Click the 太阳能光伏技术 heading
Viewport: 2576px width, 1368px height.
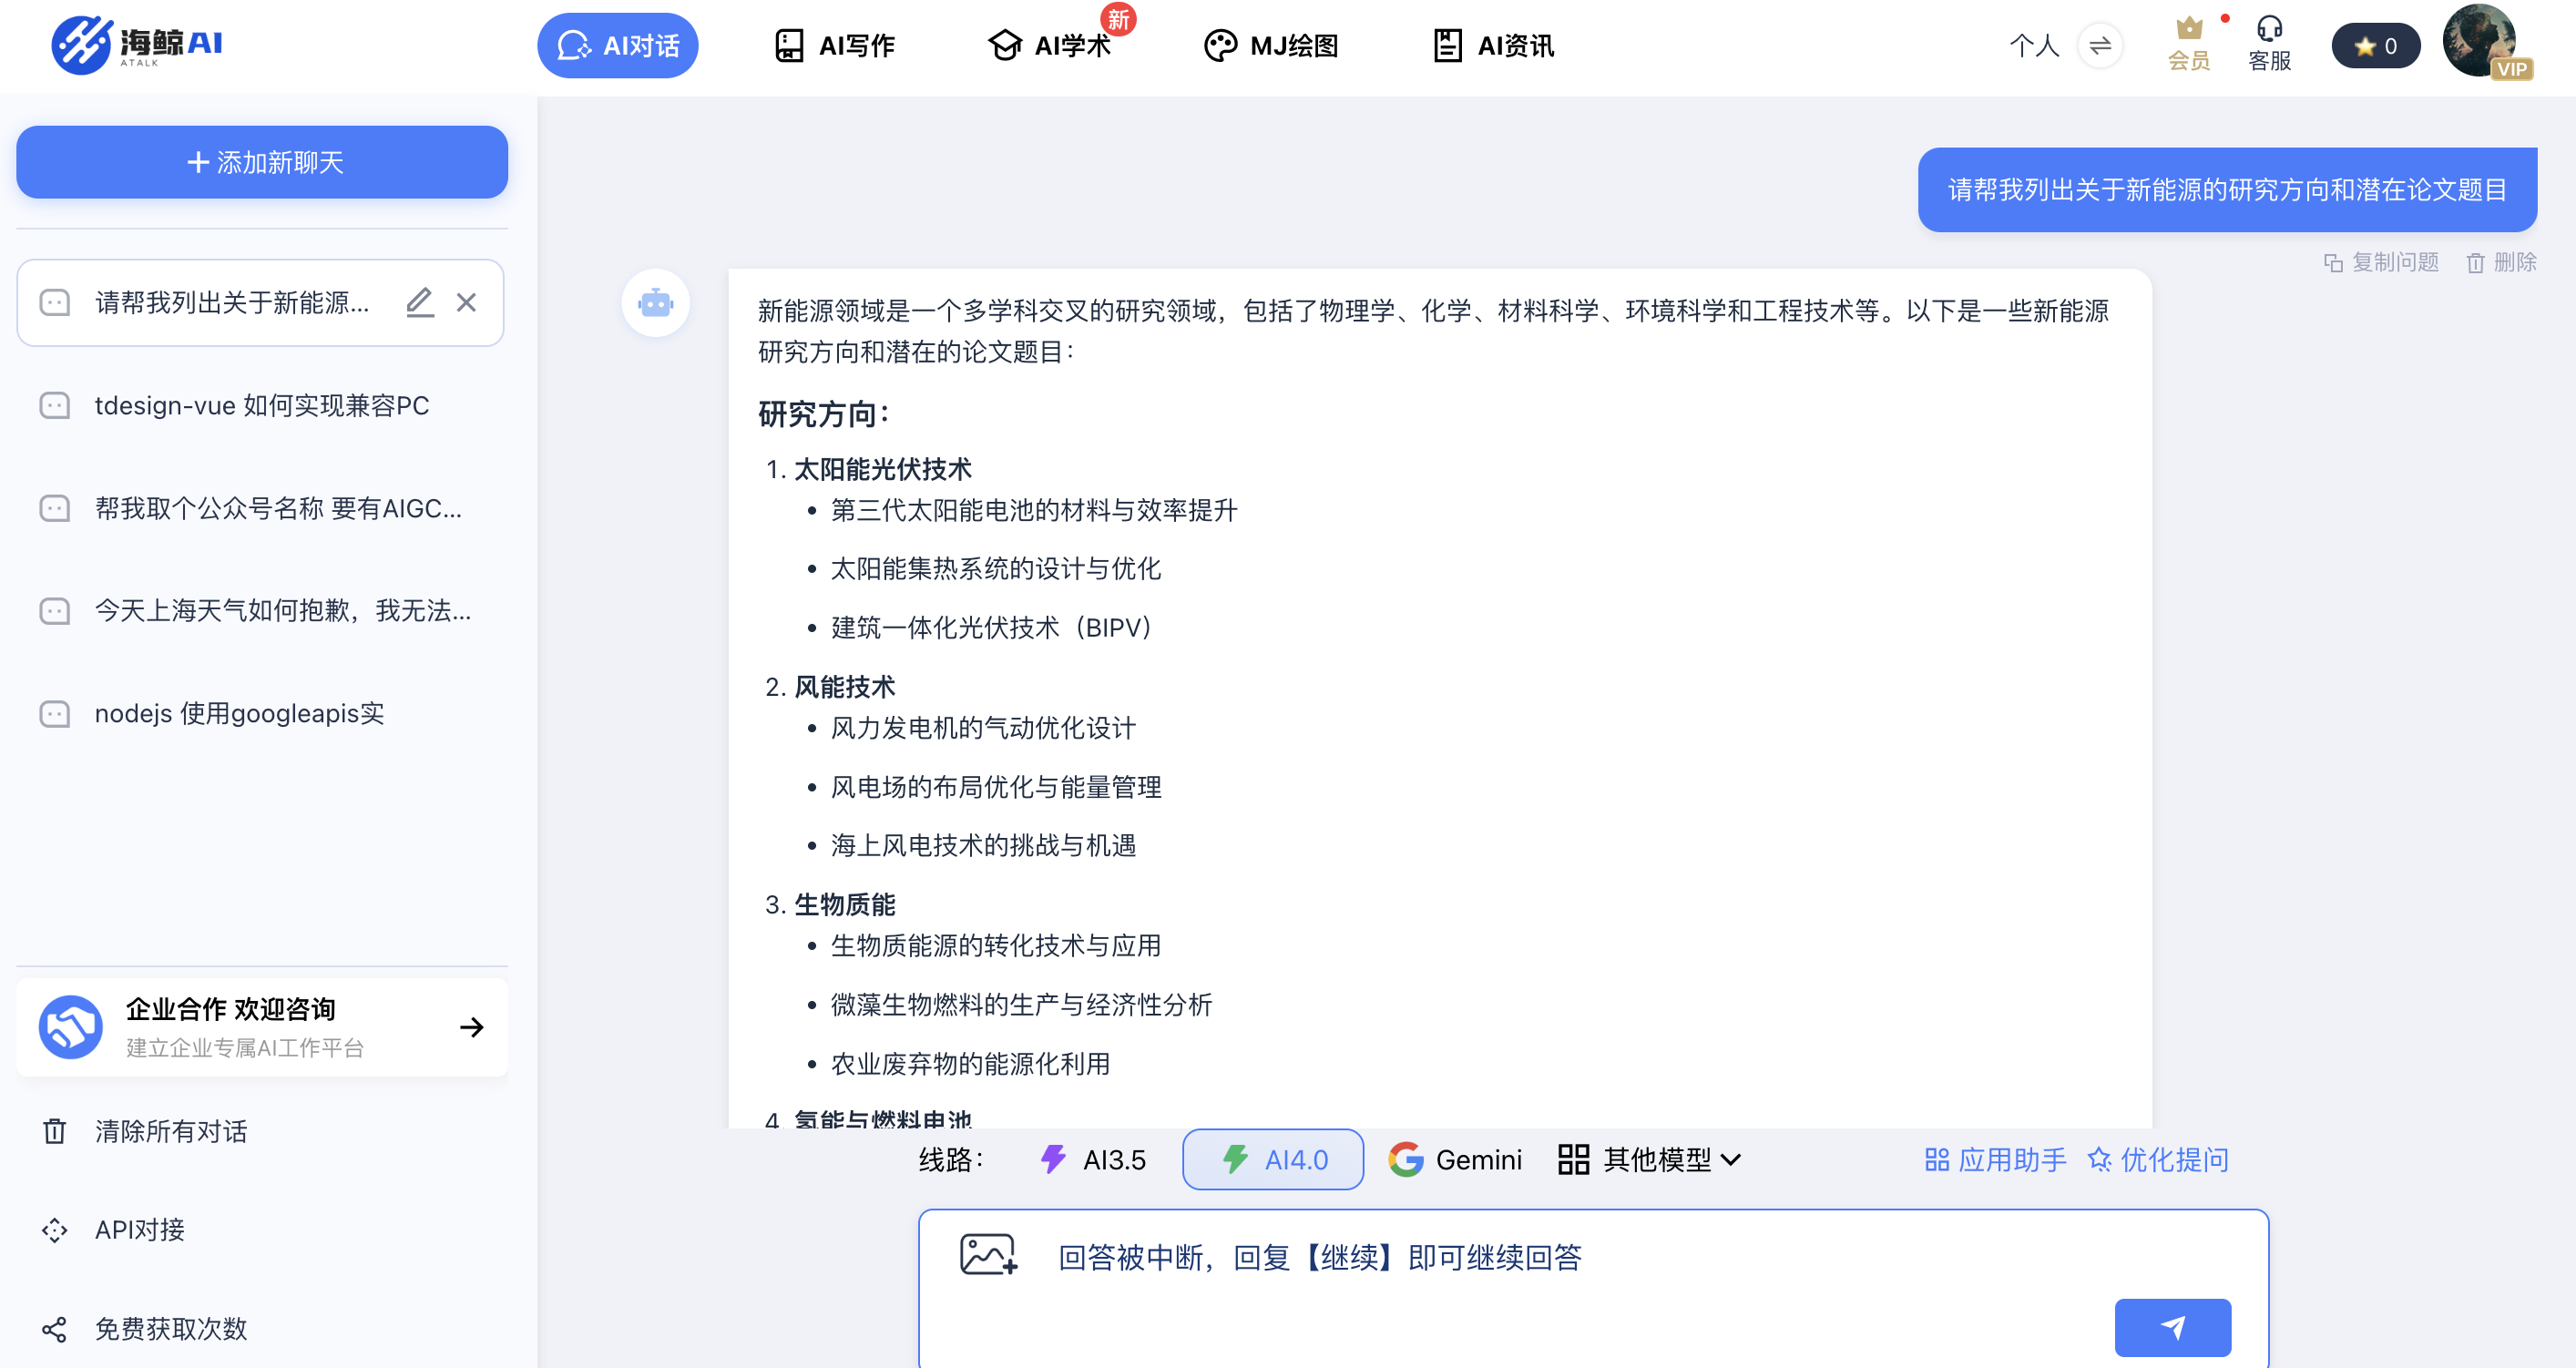pyautogui.click(x=883, y=469)
